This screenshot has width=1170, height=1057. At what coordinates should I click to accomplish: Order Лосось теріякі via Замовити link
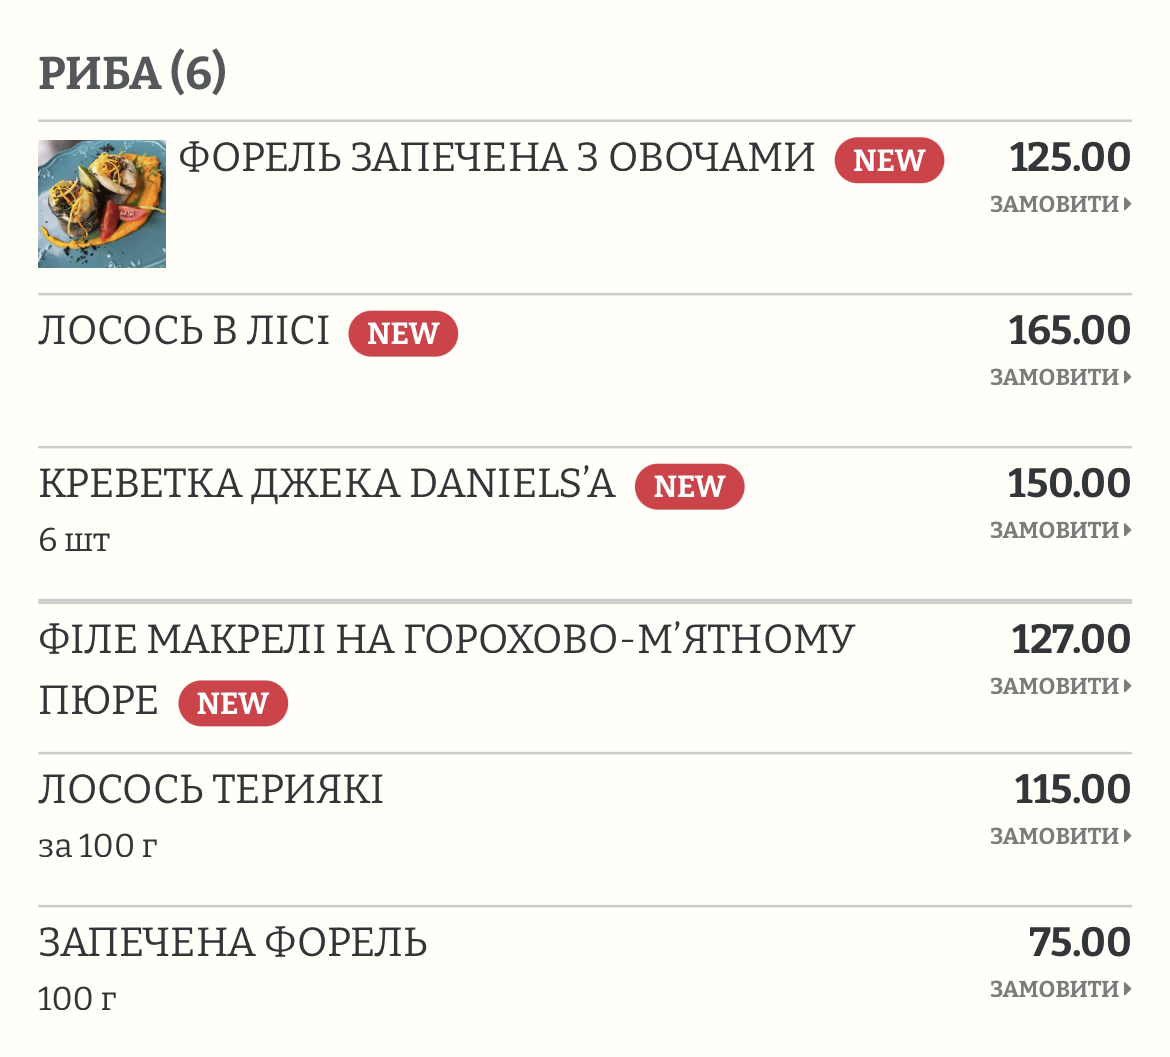1060,835
